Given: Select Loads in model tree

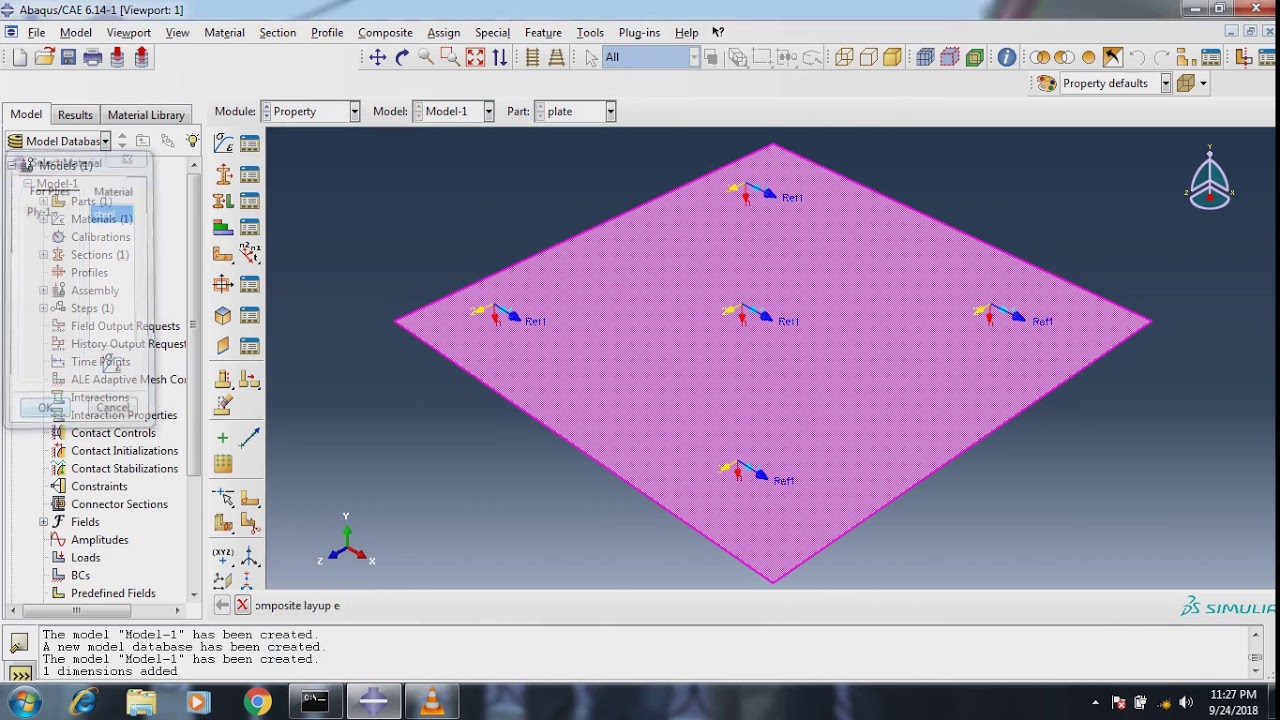Looking at the screenshot, I should click(85, 558).
